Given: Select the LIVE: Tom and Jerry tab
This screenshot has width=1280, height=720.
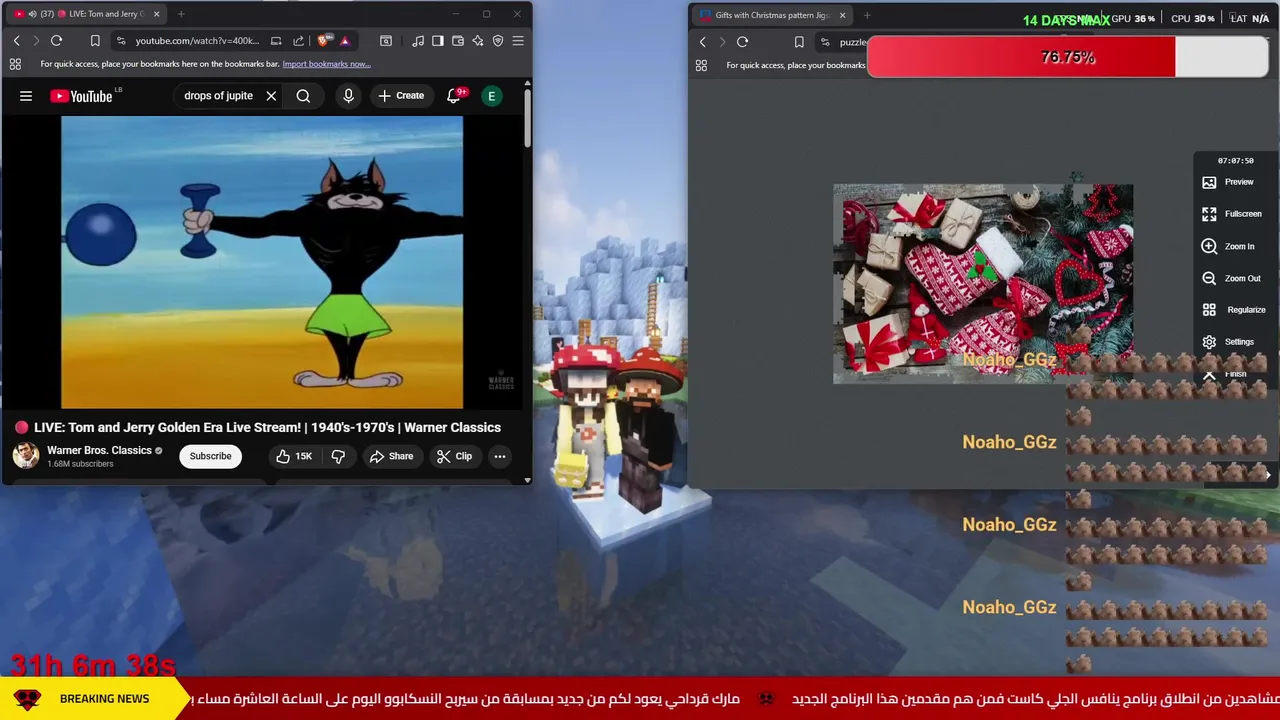Looking at the screenshot, I should point(85,14).
